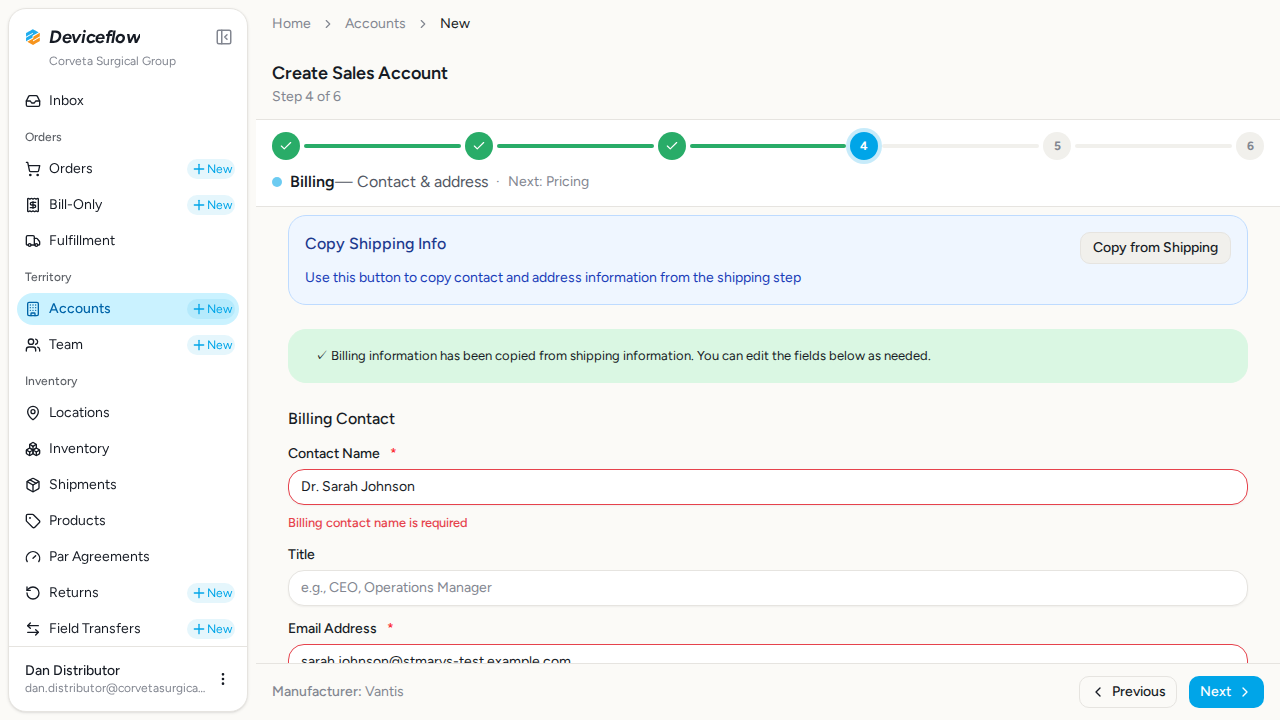The width and height of the screenshot is (1280, 720).
Task: Click 'Step 4 of 6' text
Action: [x=306, y=97]
